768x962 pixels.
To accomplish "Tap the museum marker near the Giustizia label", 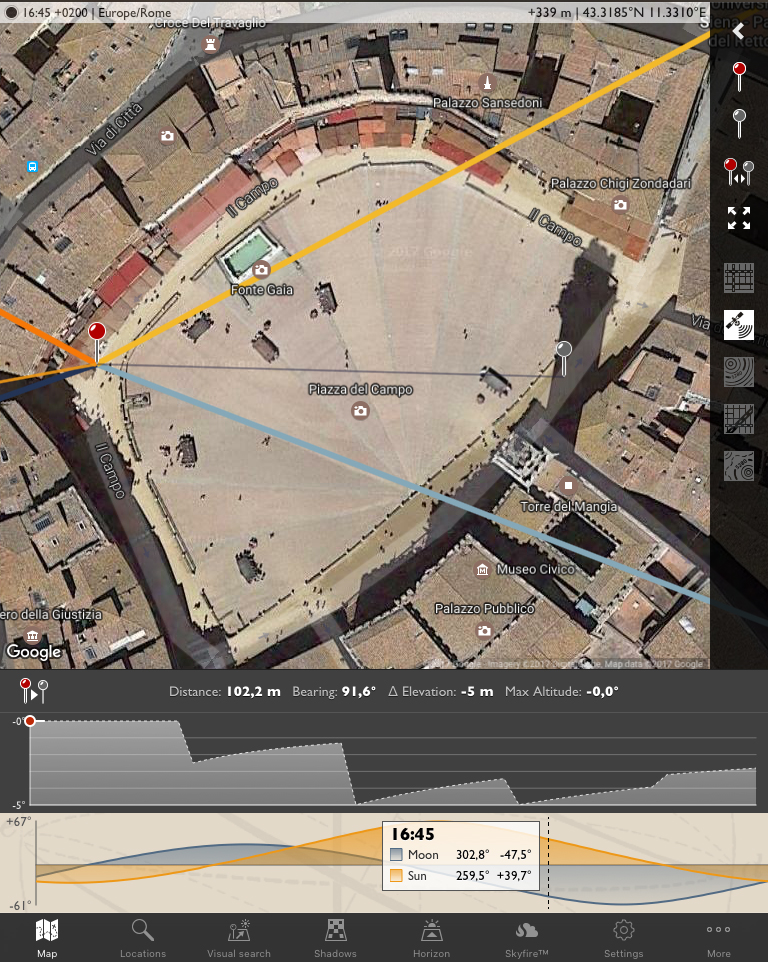I will tap(33, 636).
